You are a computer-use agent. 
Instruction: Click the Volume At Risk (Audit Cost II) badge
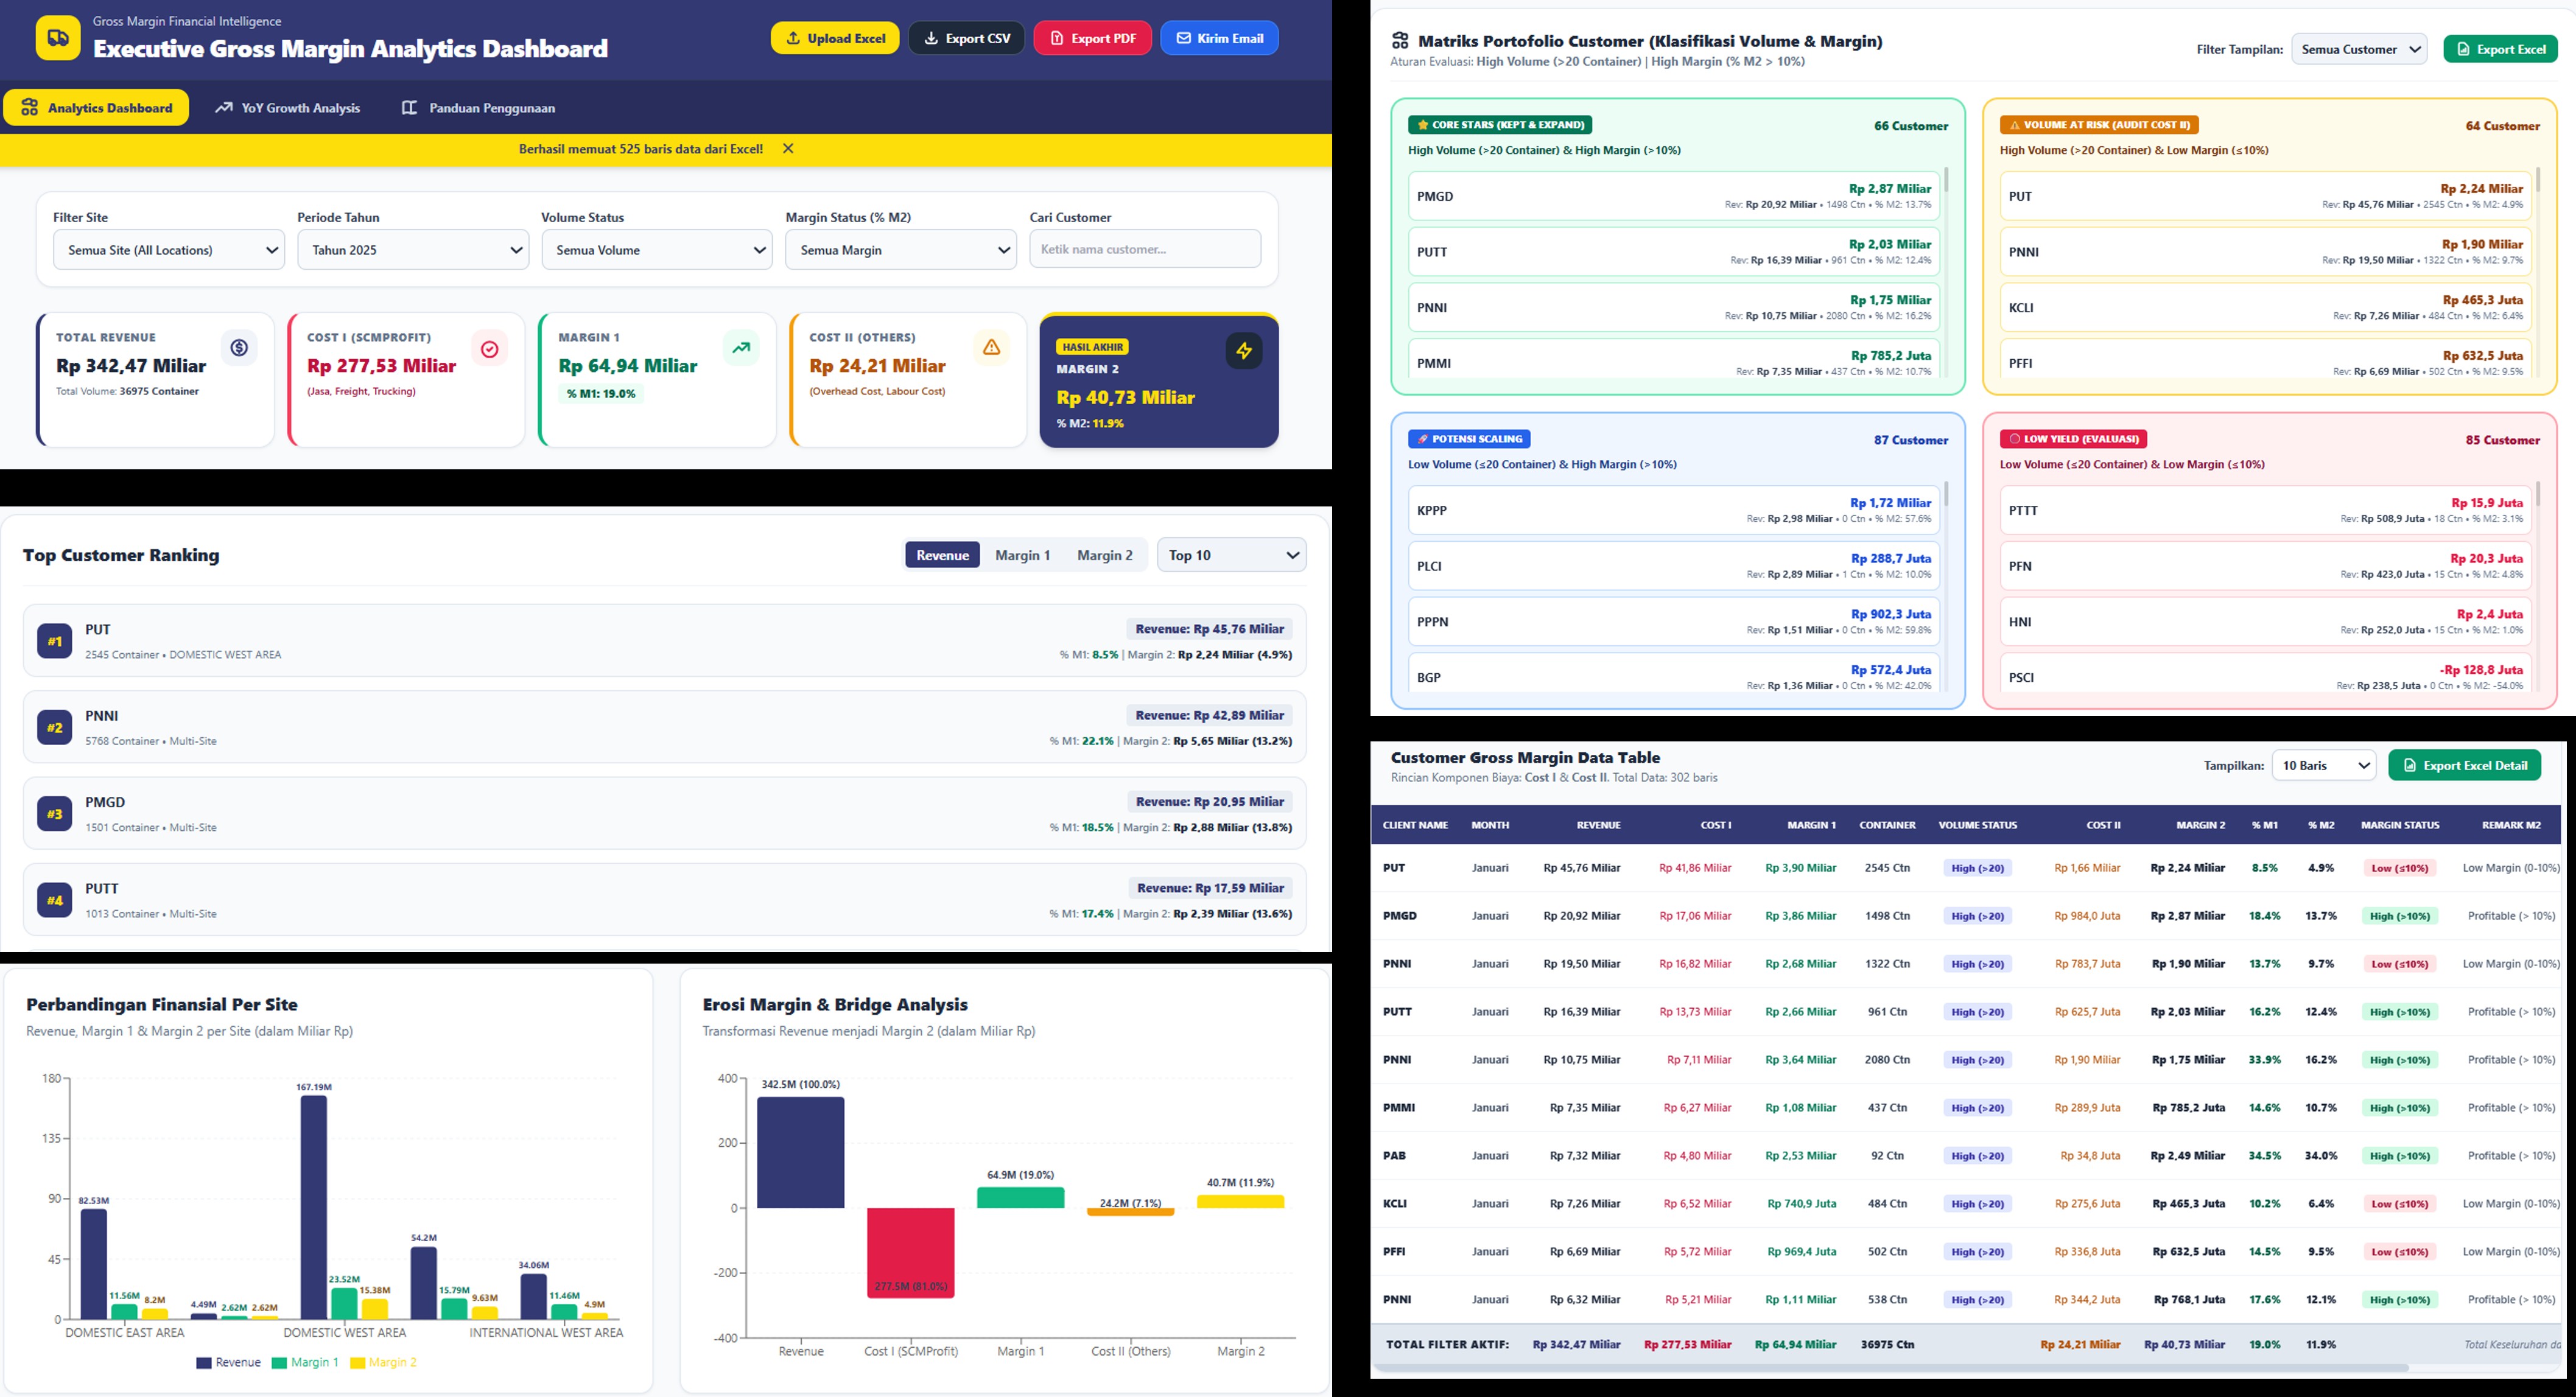pyautogui.click(x=2099, y=125)
